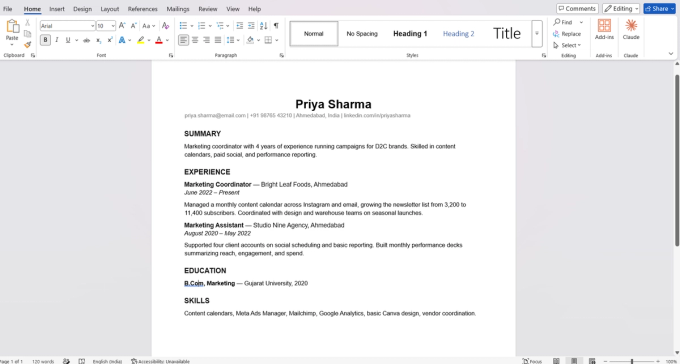Screen dimensions: 680x364
Task: Open Font dialog launcher
Action: click(x=171, y=56)
